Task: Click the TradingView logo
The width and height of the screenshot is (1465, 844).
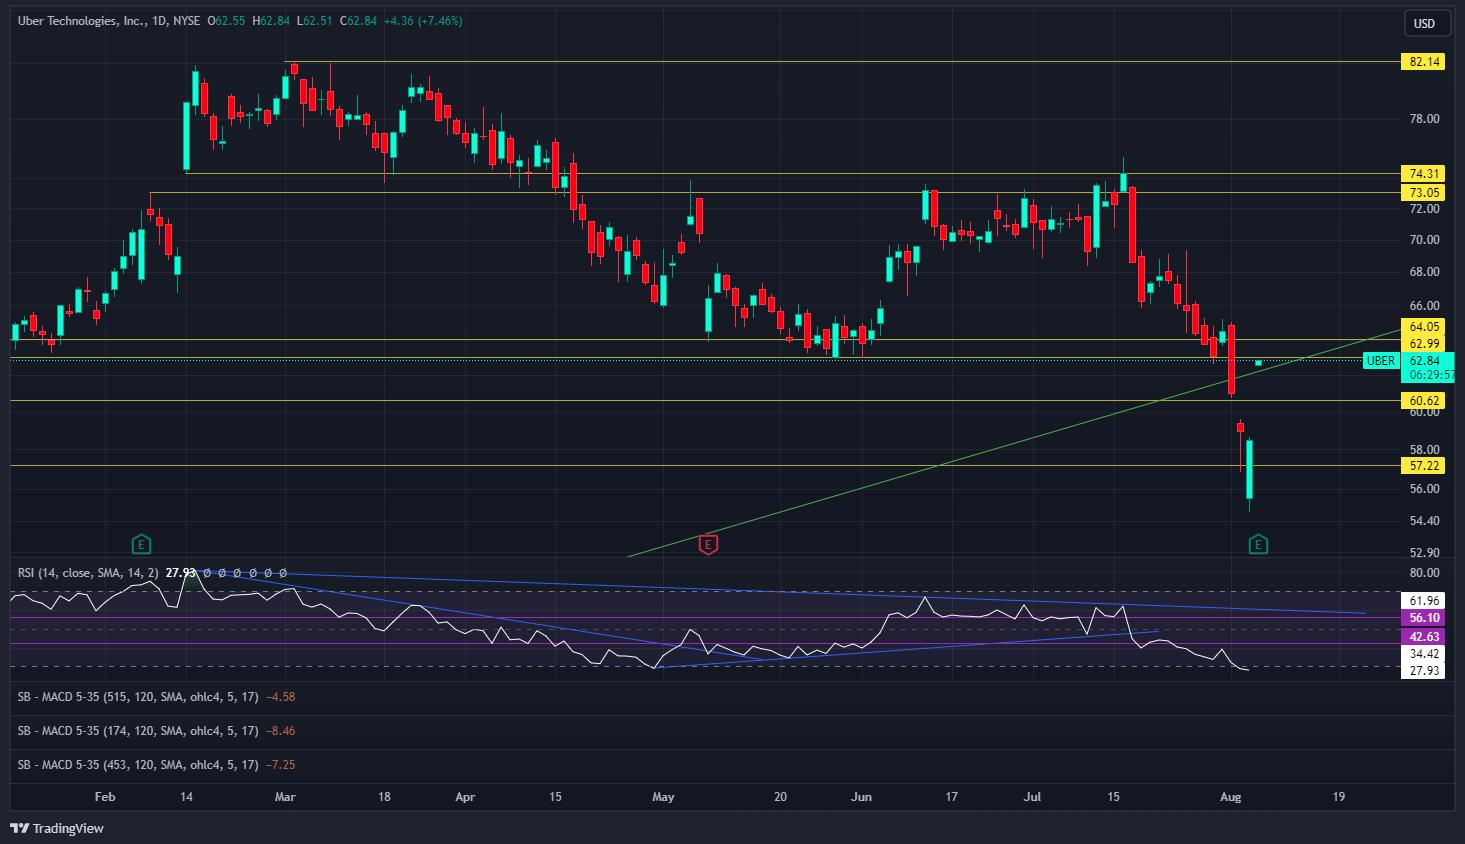Action: point(57,828)
